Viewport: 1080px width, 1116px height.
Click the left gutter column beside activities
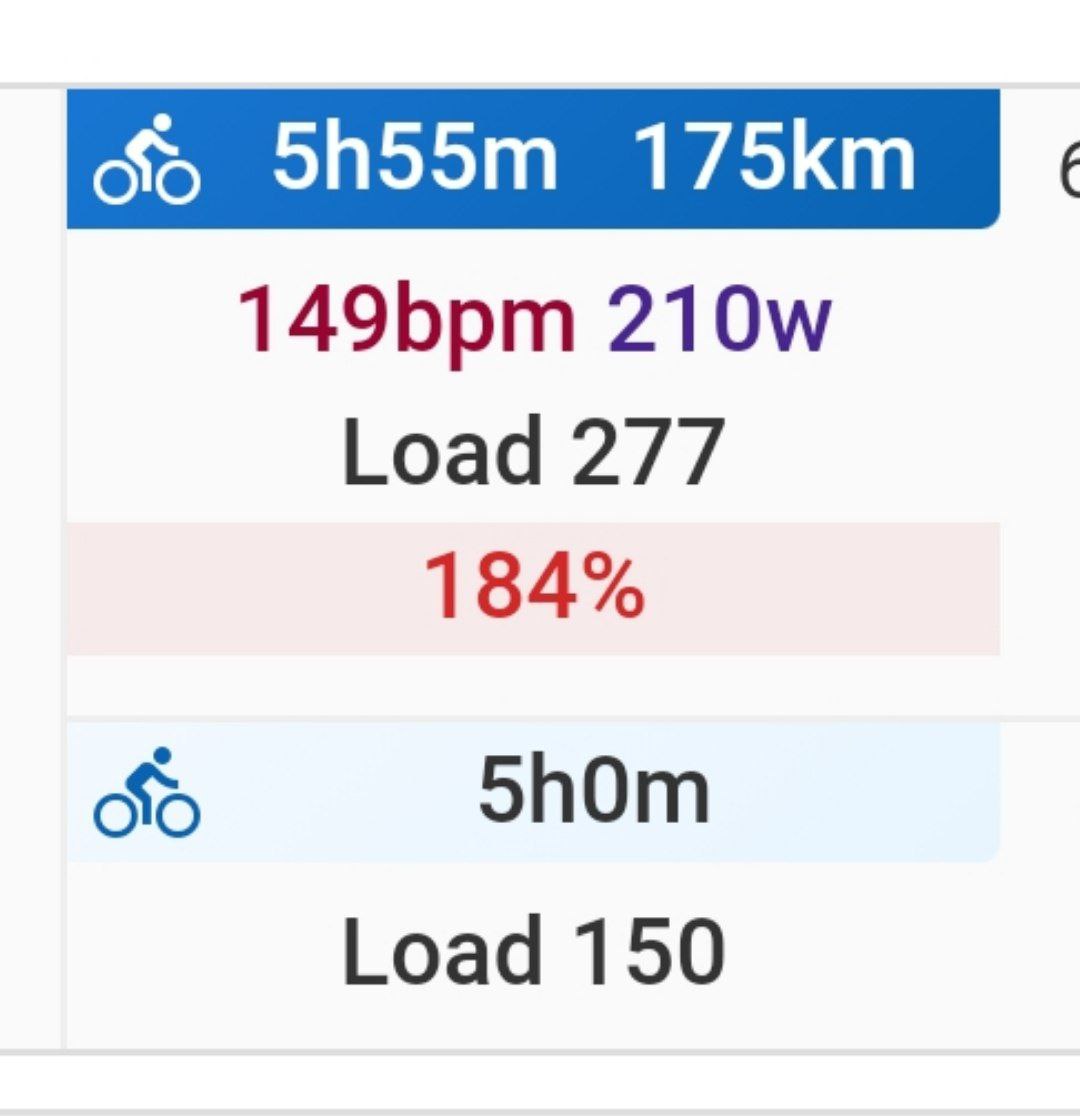(x=31, y=567)
